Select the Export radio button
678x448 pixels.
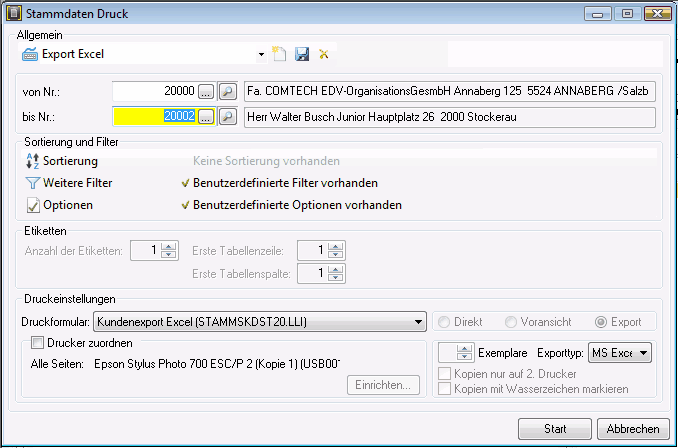point(601,322)
